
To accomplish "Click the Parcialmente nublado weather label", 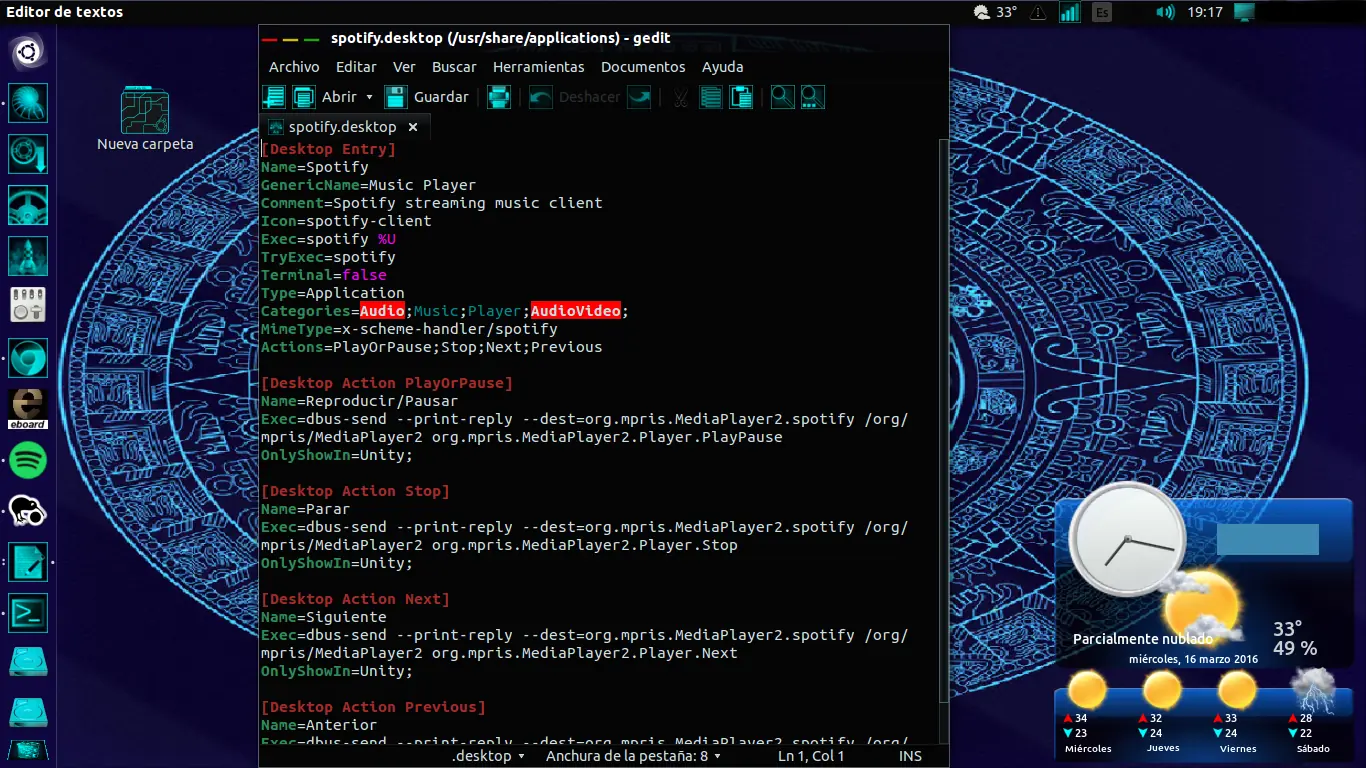I will pyautogui.click(x=1143, y=639).
